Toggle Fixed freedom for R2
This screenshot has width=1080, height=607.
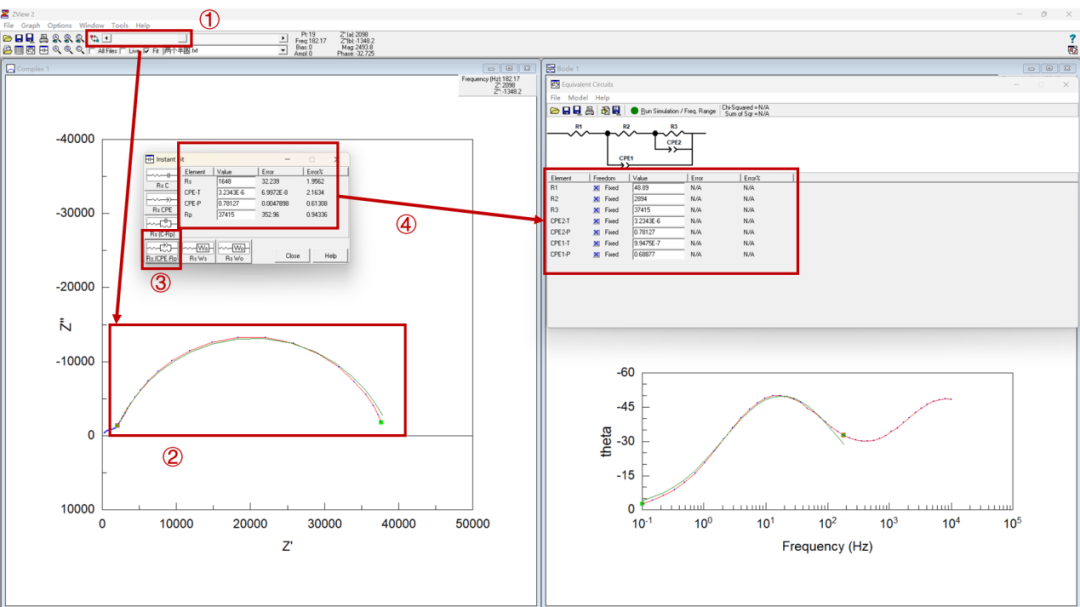tap(596, 198)
